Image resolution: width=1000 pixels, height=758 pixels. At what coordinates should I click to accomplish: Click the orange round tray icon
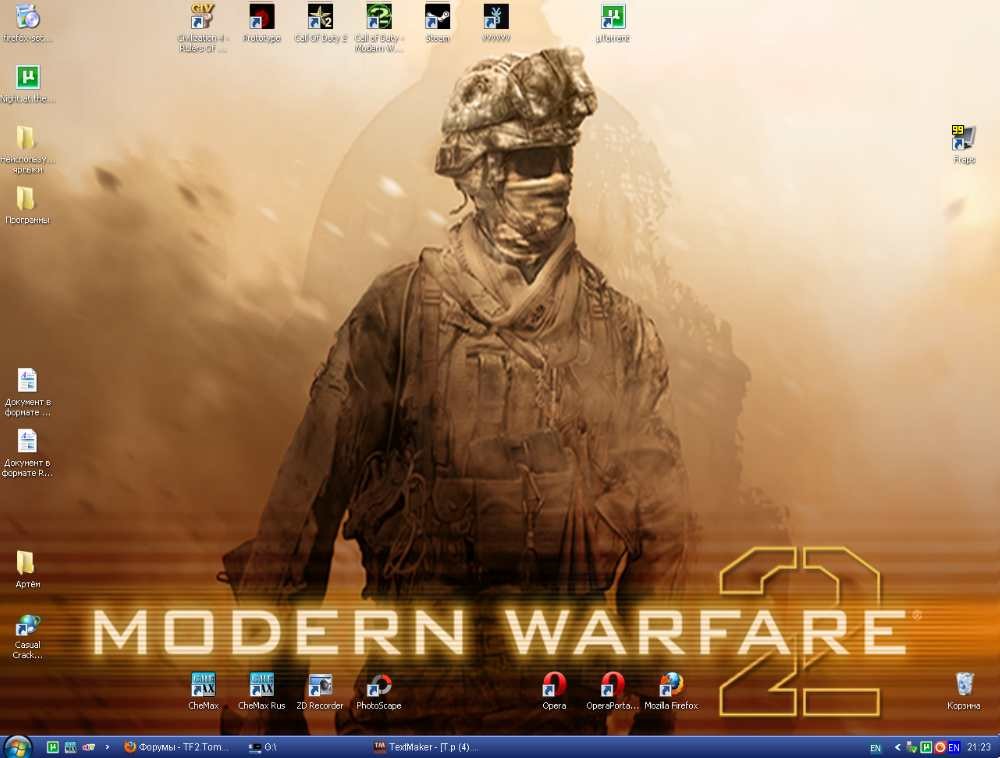(939, 747)
